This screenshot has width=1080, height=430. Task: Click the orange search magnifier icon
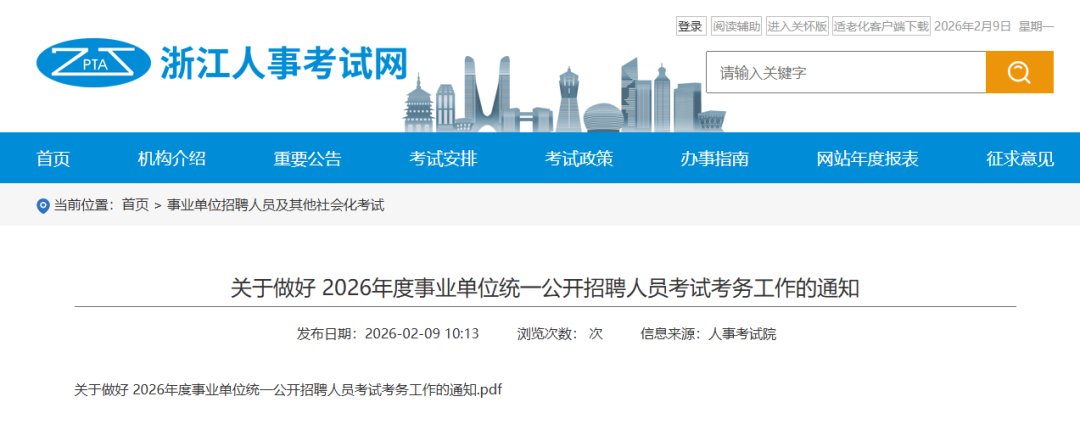click(x=1019, y=72)
